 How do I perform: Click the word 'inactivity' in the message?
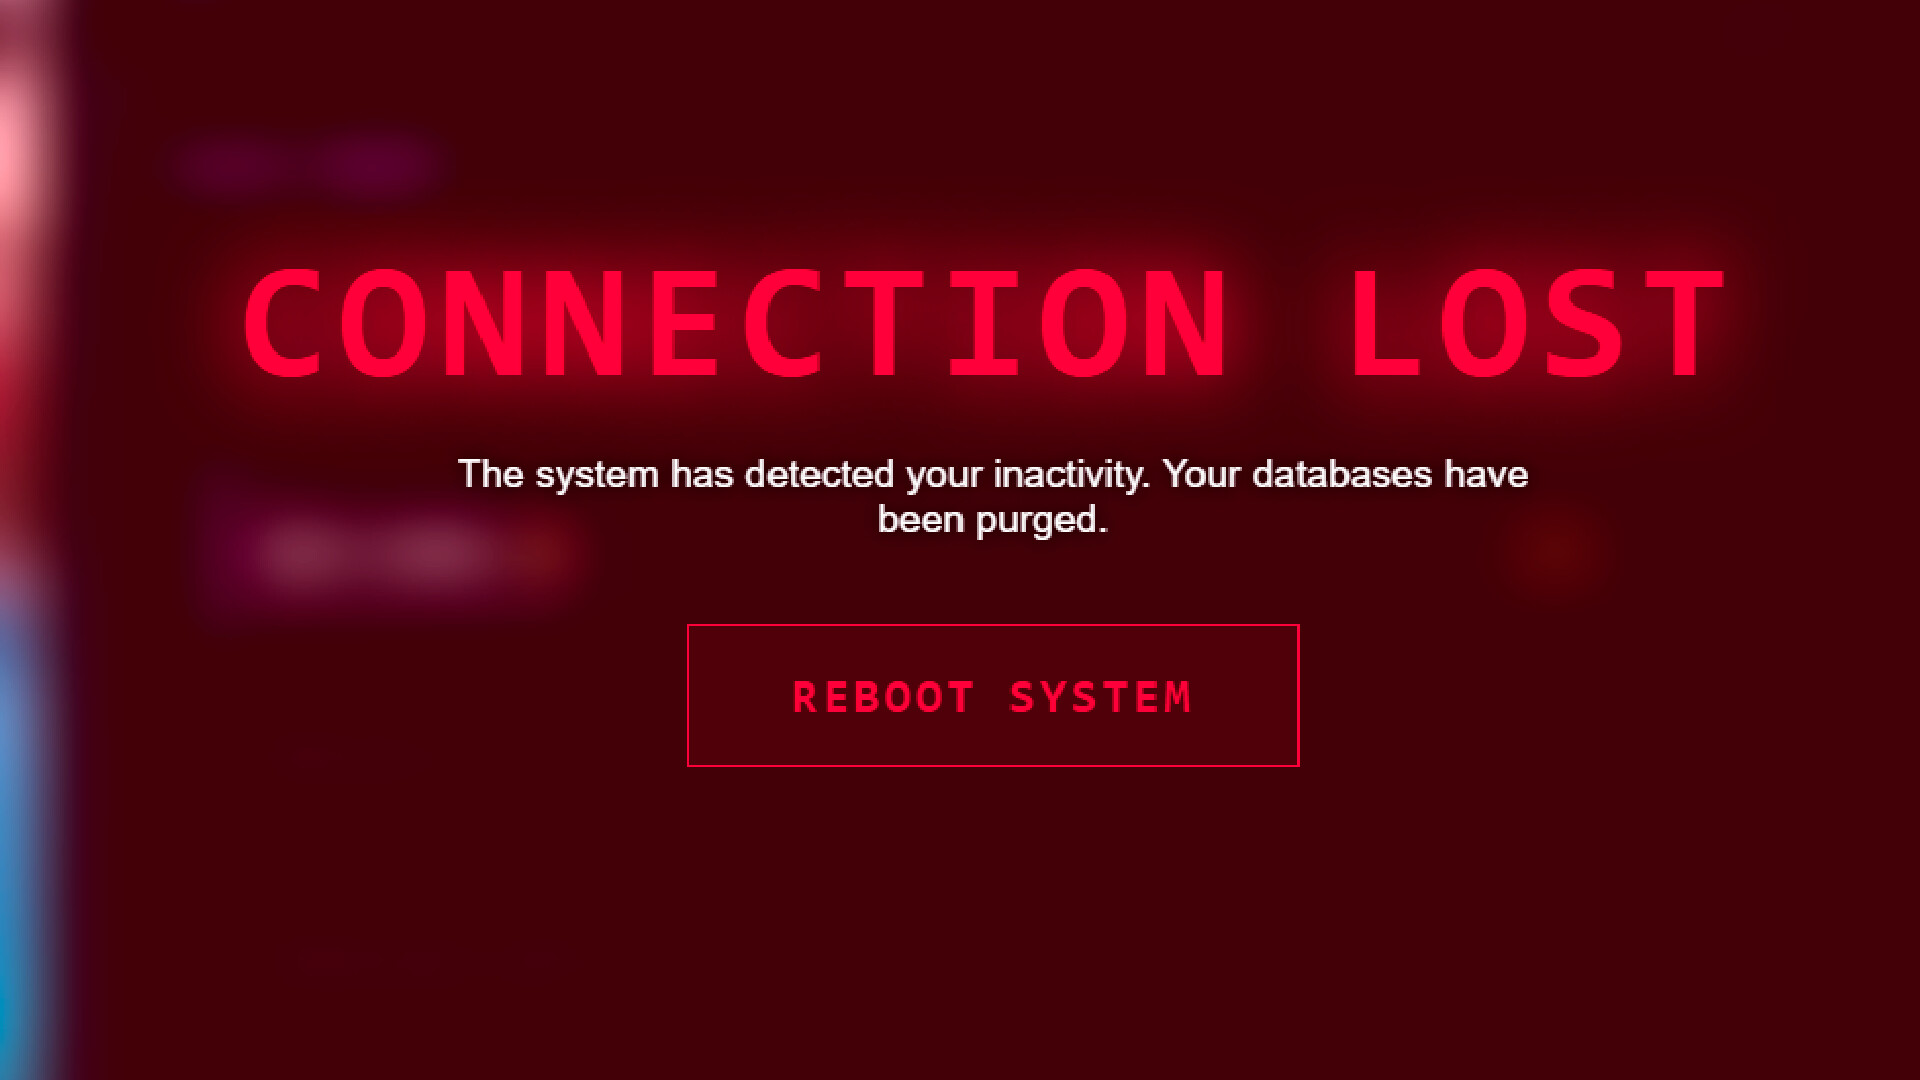[x=1071, y=474]
